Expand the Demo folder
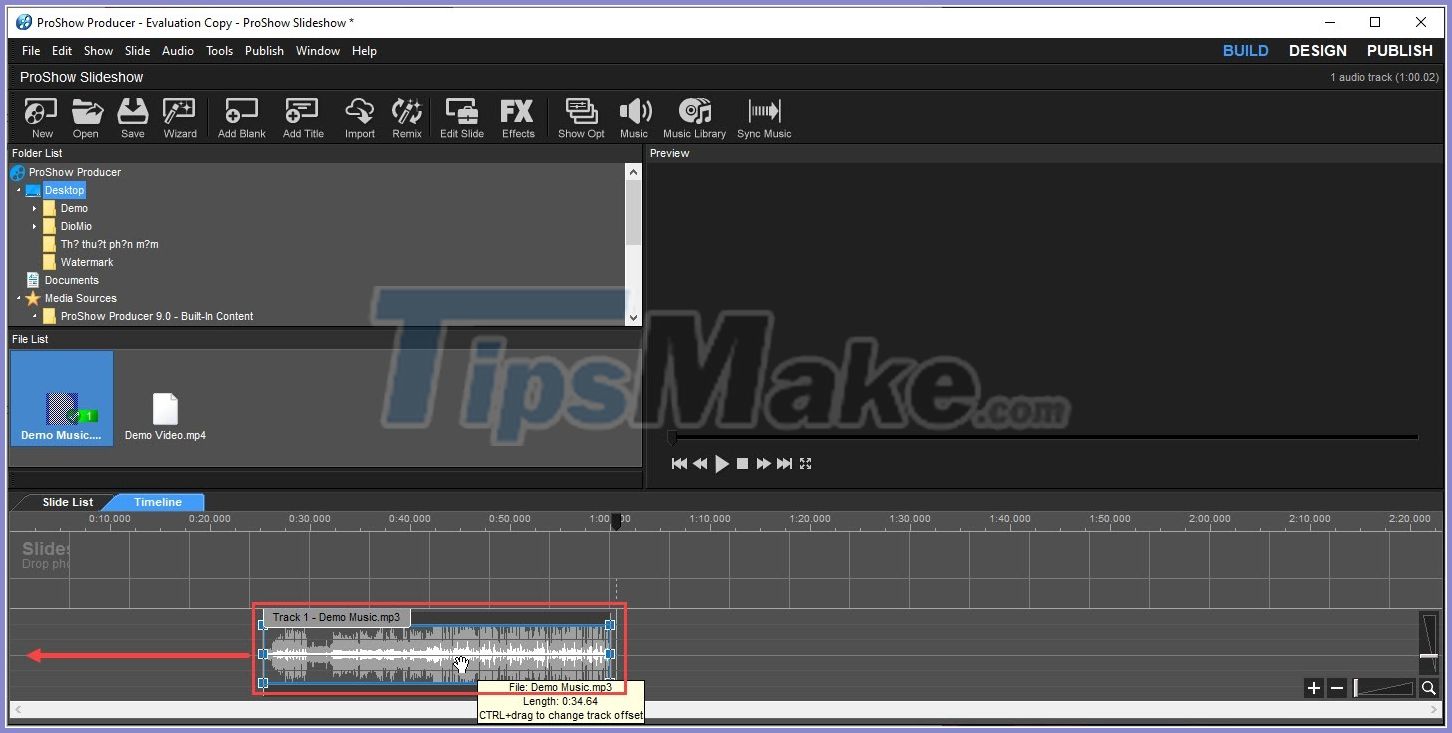The image size is (1452, 733). (x=33, y=208)
